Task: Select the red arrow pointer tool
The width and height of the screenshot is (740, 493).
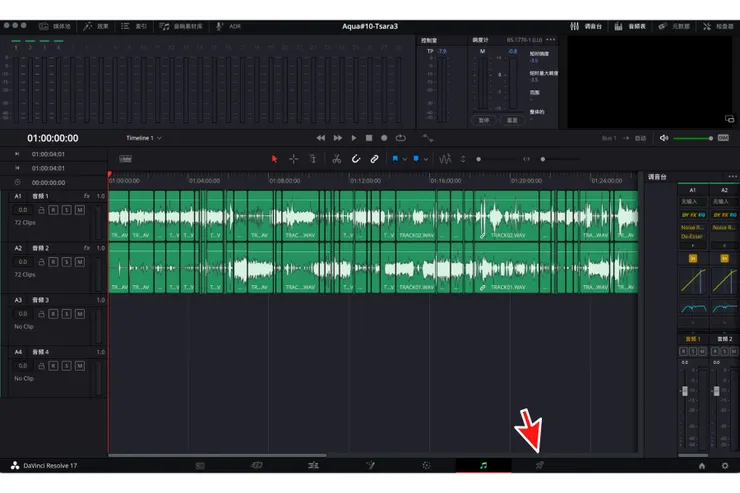Action: (x=275, y=159)
